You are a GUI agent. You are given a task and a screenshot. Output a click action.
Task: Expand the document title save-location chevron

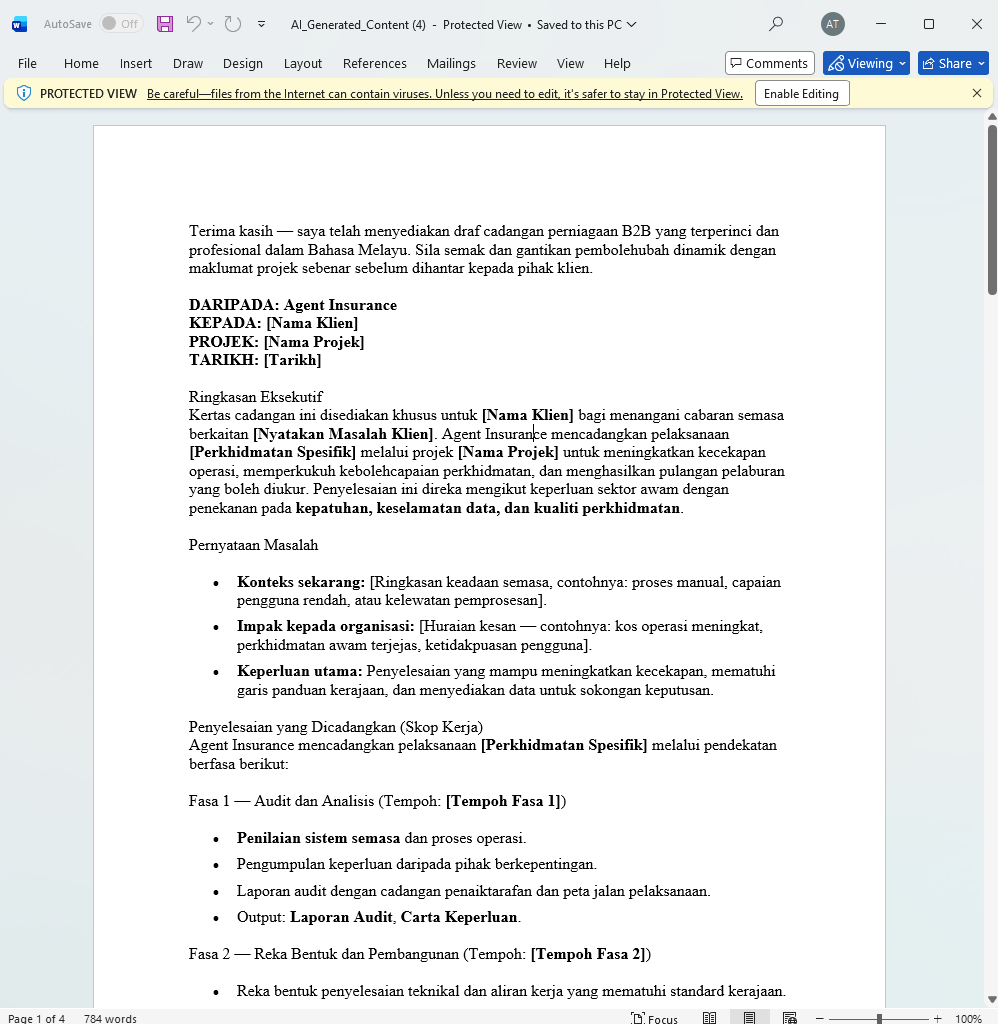tap(632, 25)
